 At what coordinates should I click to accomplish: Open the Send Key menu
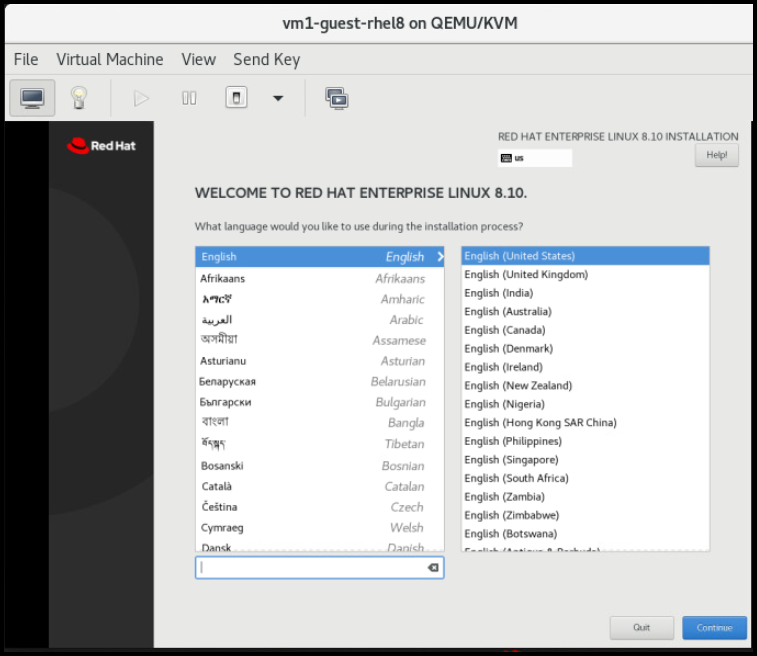coord(266,60)
